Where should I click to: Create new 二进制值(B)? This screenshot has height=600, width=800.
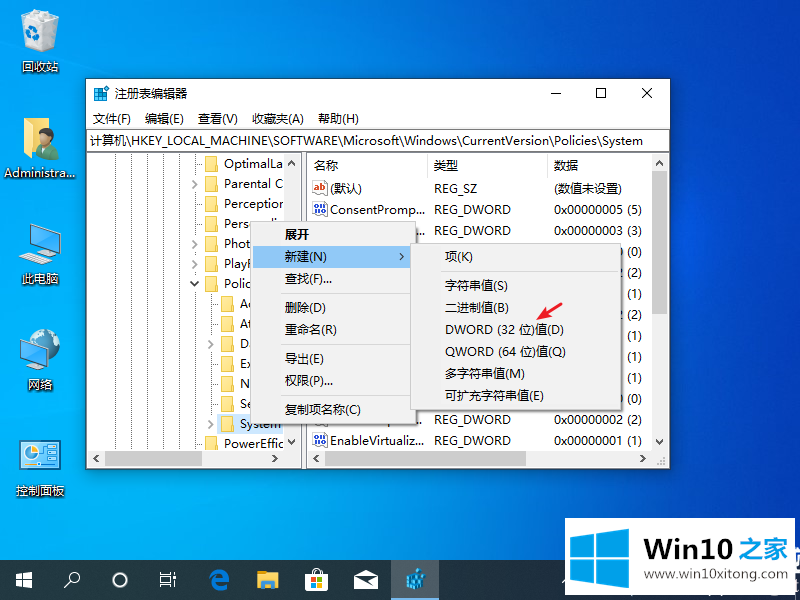tap(516, 308)
